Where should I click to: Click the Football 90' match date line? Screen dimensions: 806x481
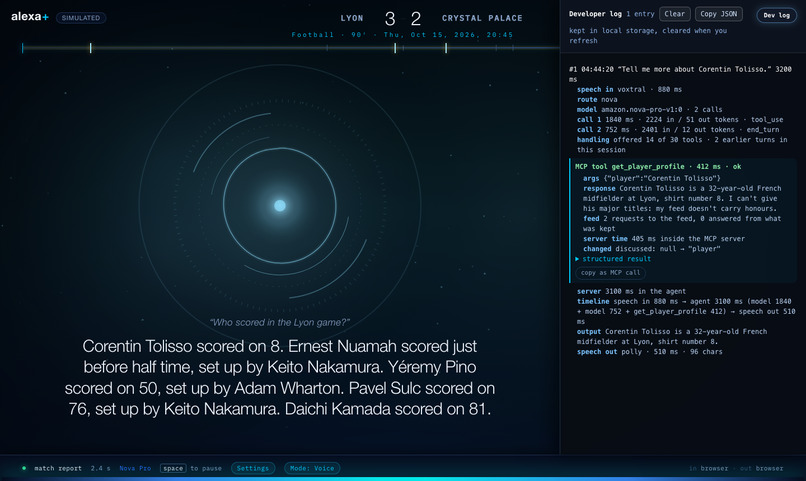tap(402, 35)
